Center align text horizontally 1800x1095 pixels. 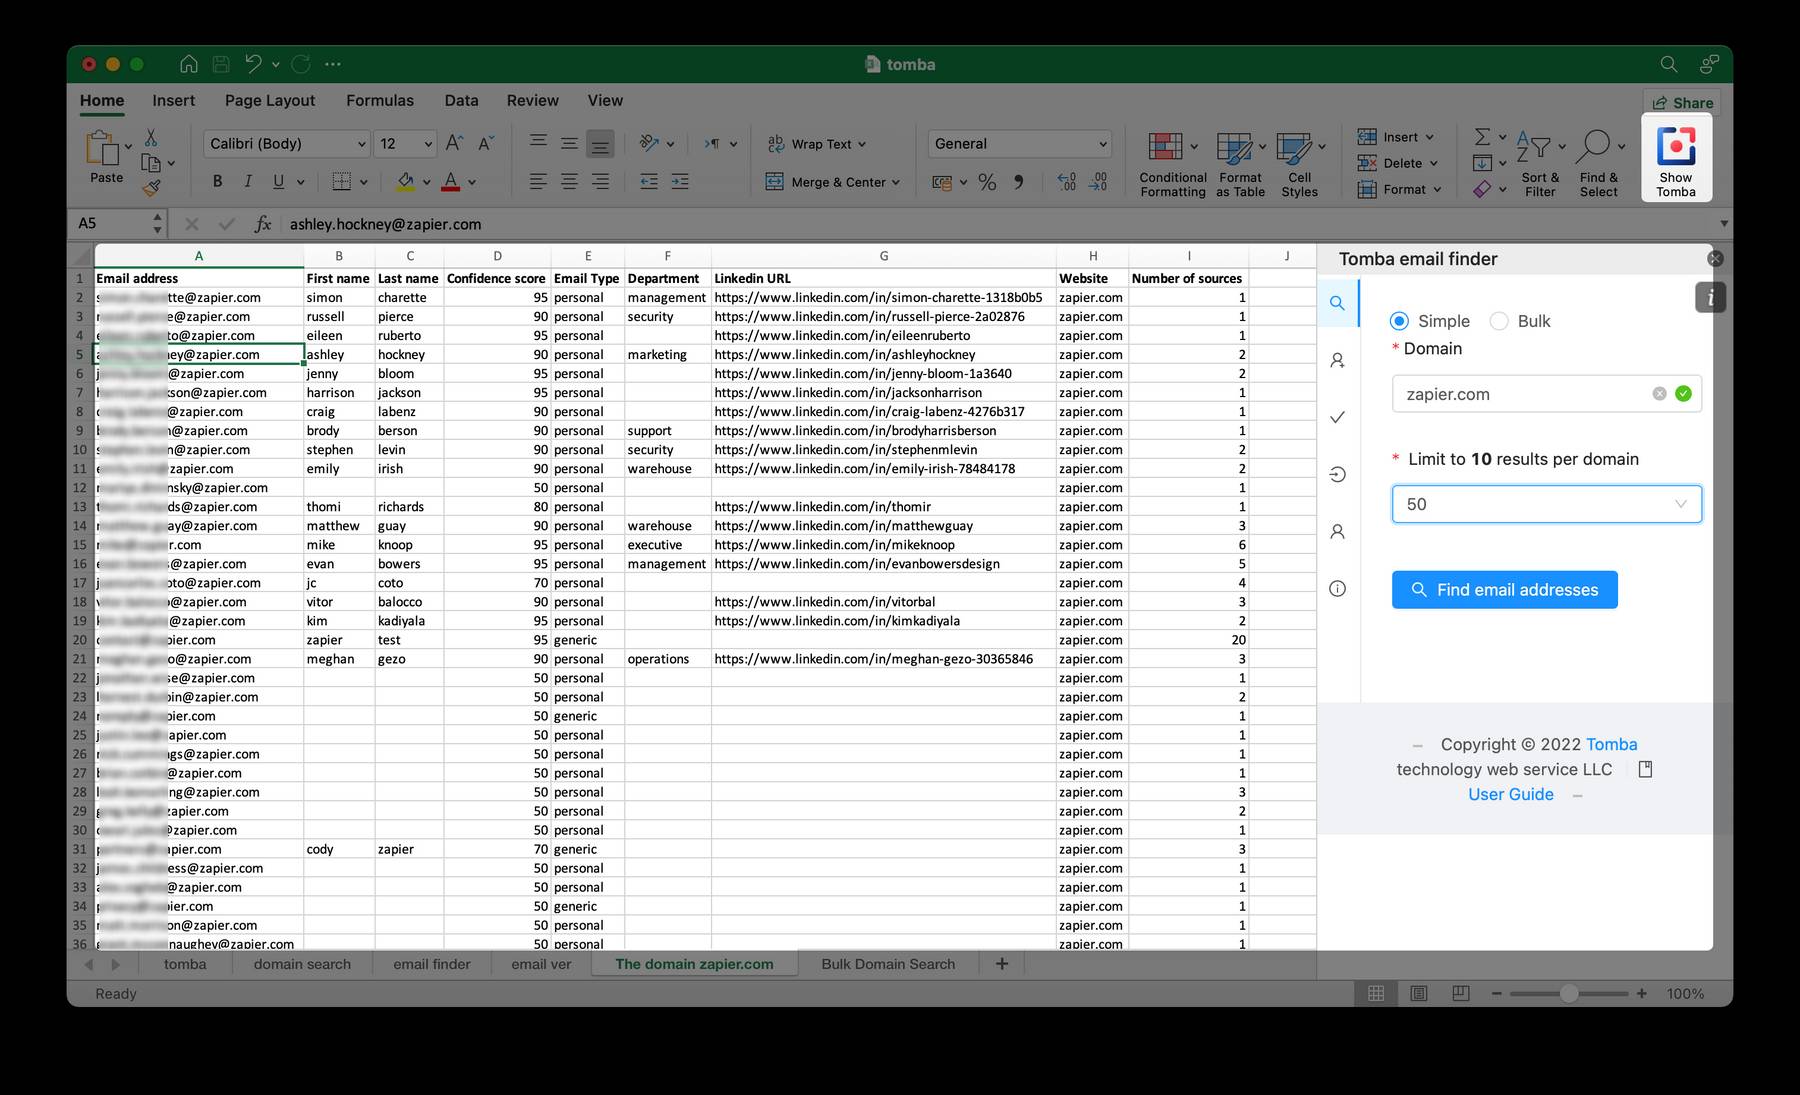click(x=569, y=182)
